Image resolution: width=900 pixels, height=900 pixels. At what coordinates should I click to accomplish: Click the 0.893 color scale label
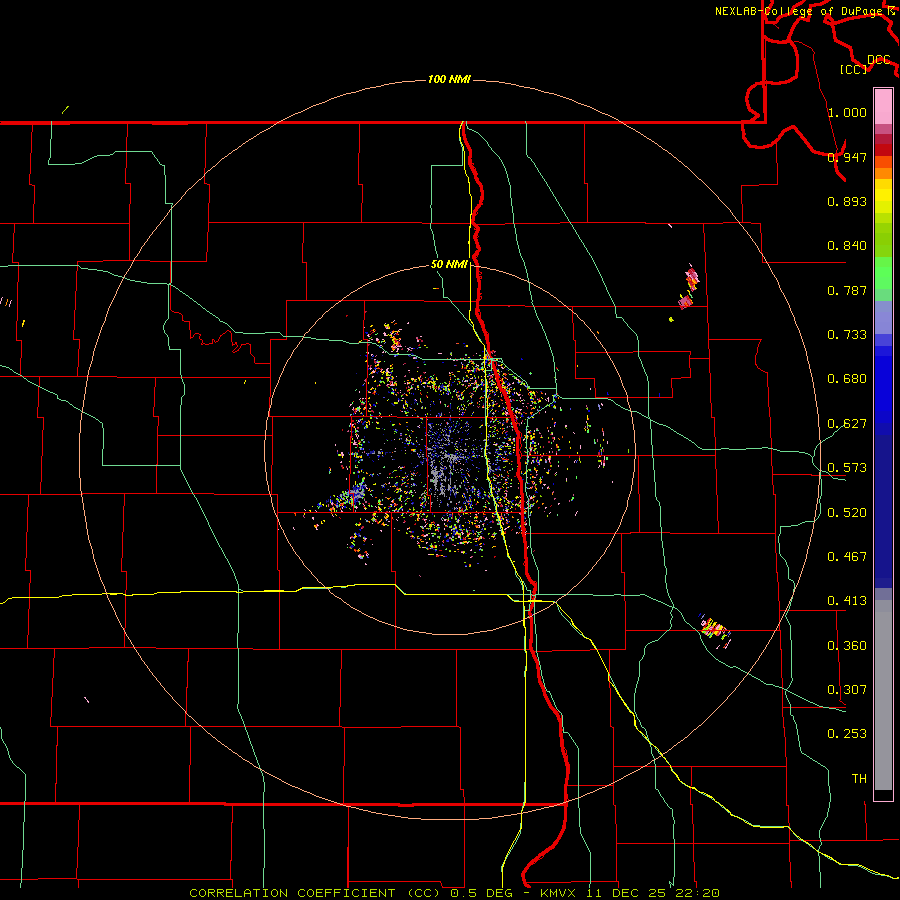(847, 201)
